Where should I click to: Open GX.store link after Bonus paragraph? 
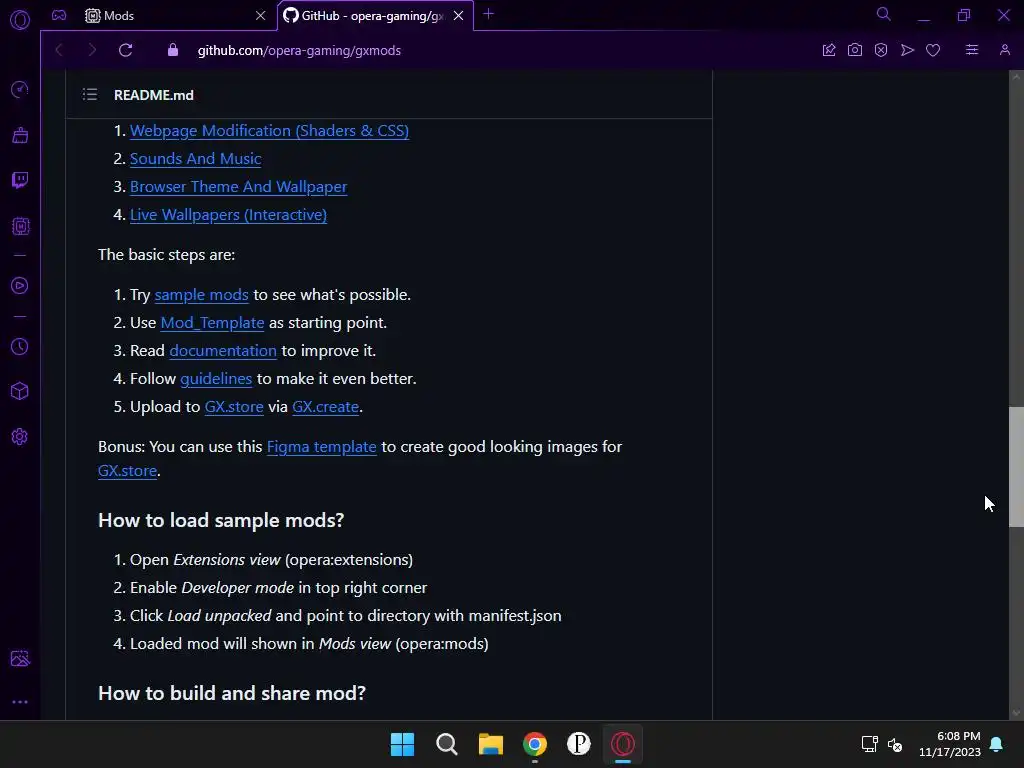tap(127, 471)
